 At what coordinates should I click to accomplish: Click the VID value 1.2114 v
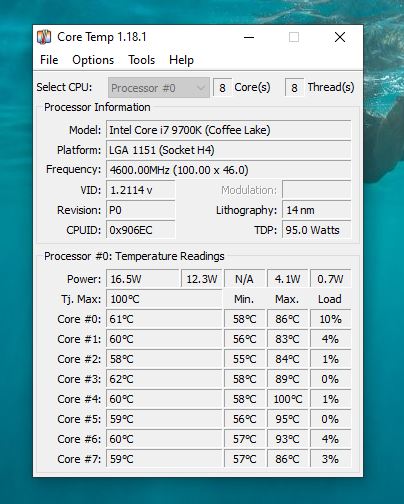tap(141, 190)
